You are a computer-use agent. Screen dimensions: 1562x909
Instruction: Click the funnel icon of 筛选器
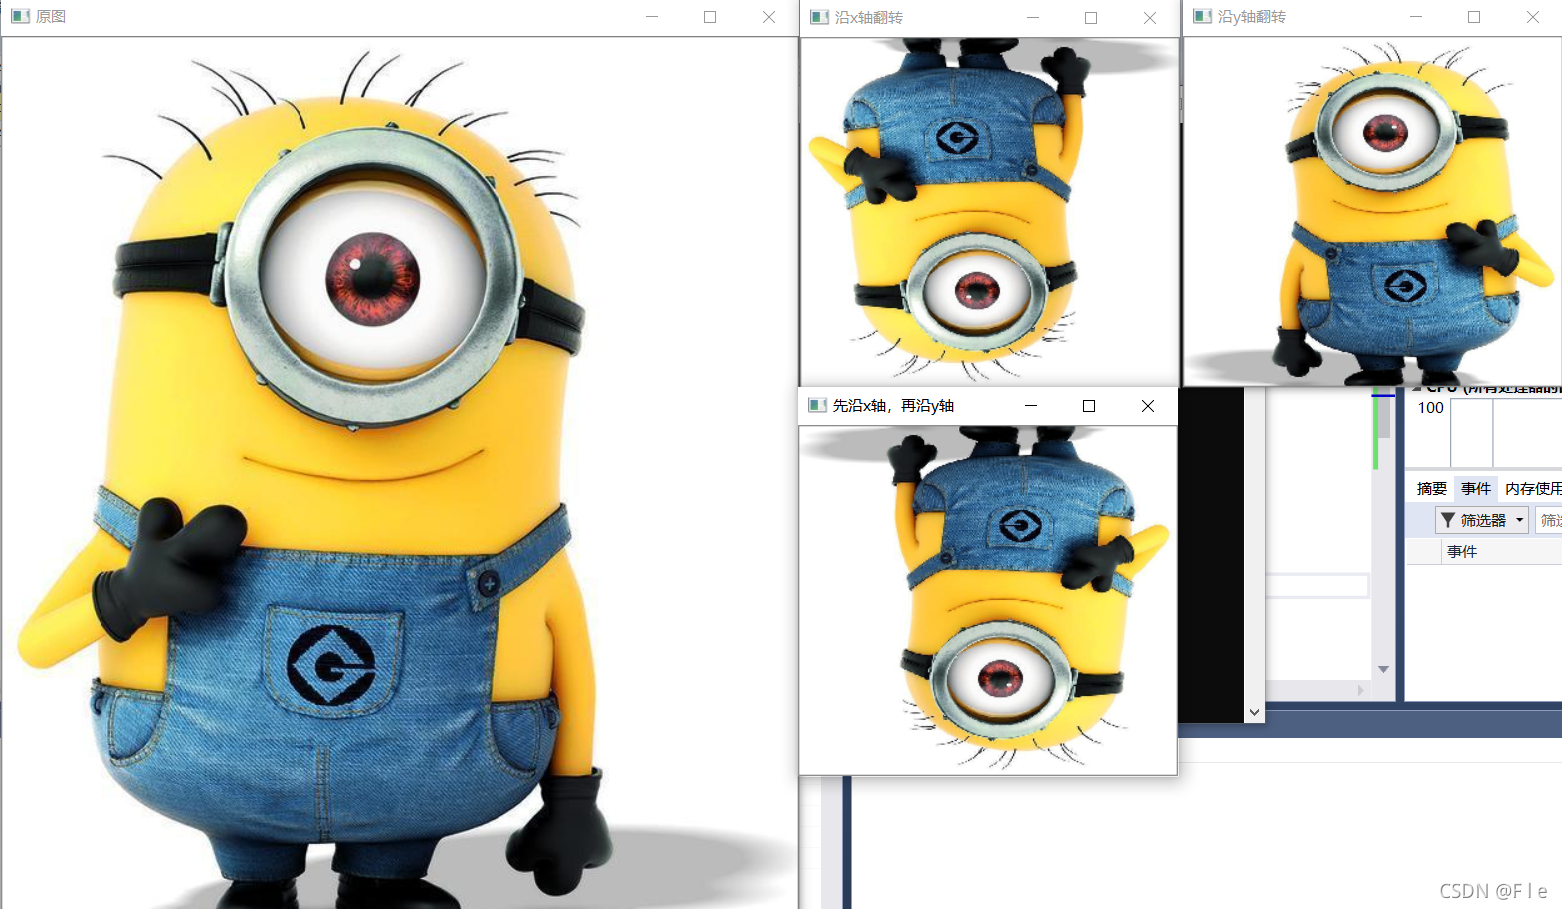click(1448, 520)
